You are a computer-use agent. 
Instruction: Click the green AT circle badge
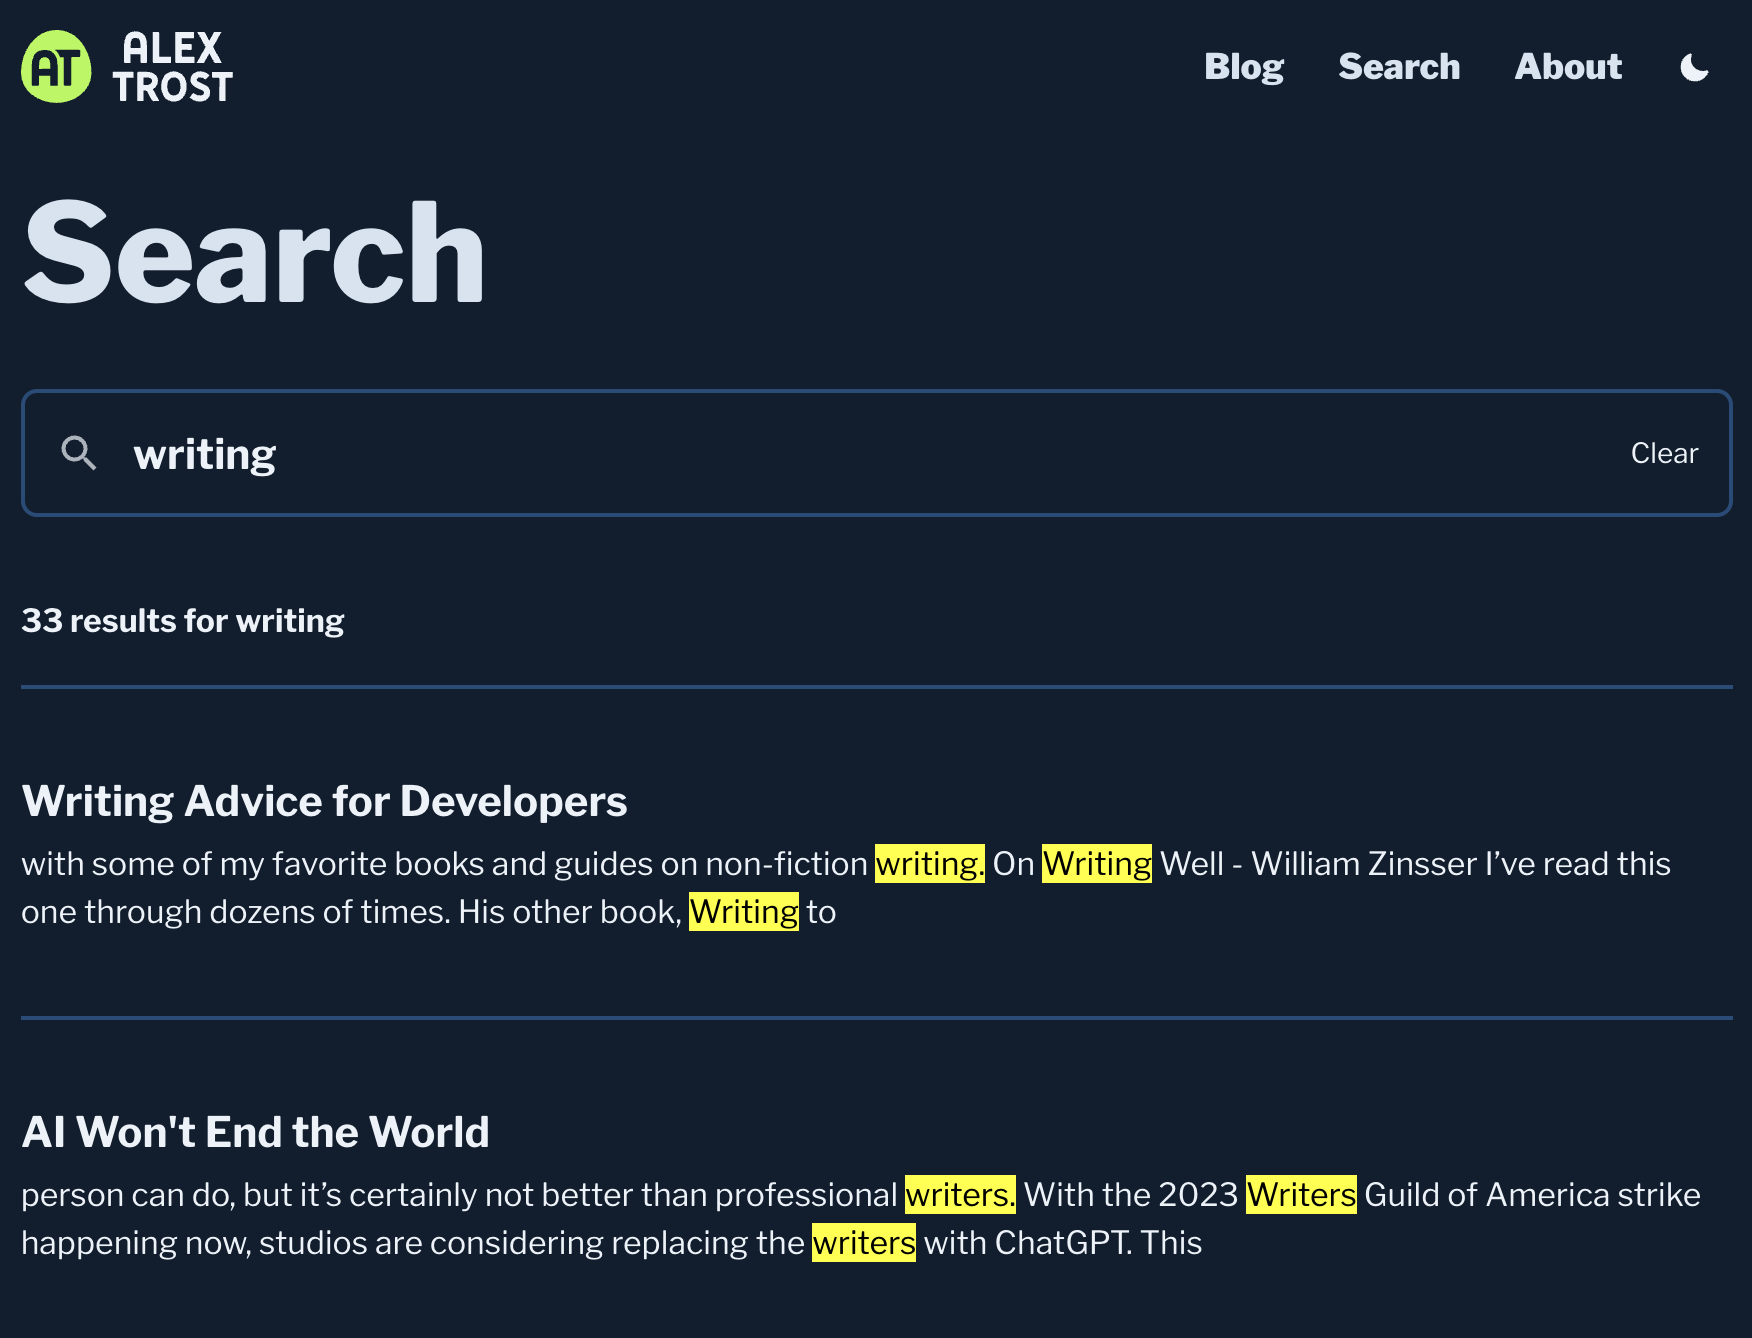(x=55, y=66)
